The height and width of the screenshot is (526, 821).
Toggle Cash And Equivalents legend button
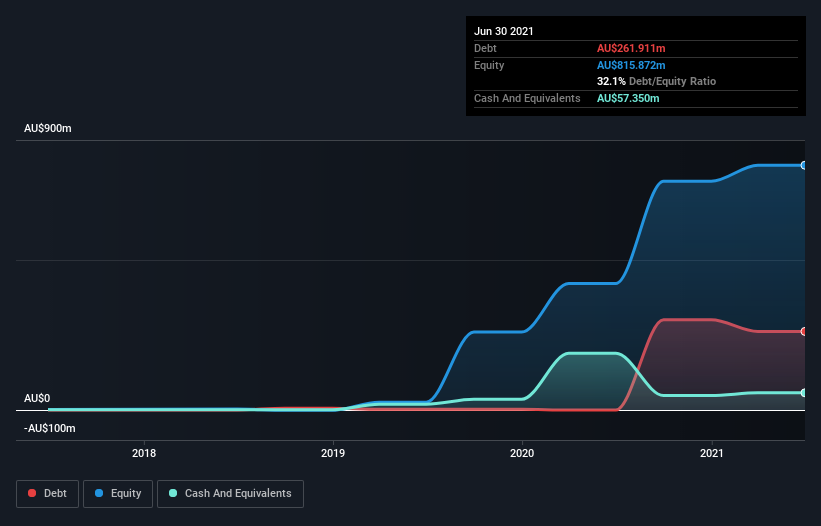point(230,494)
